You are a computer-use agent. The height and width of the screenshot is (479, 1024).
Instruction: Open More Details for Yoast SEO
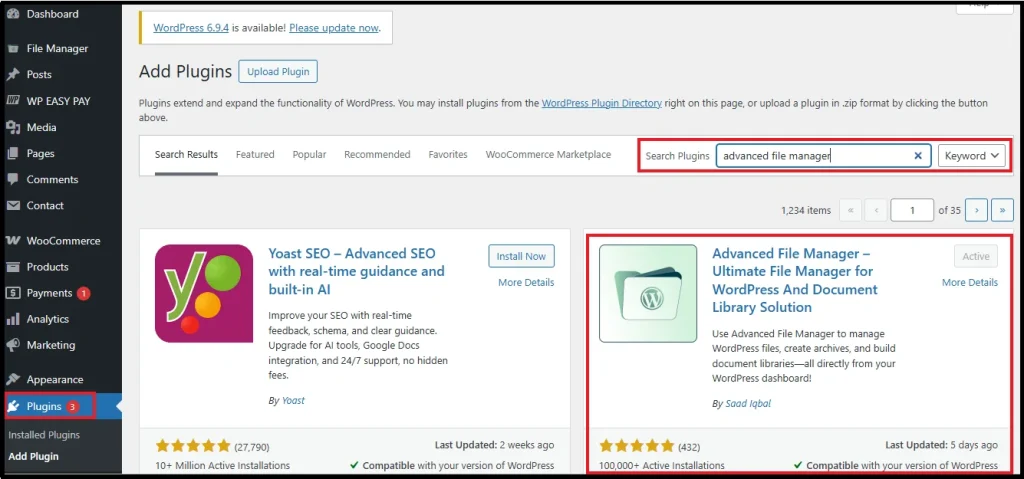click(x=526, y=282)
